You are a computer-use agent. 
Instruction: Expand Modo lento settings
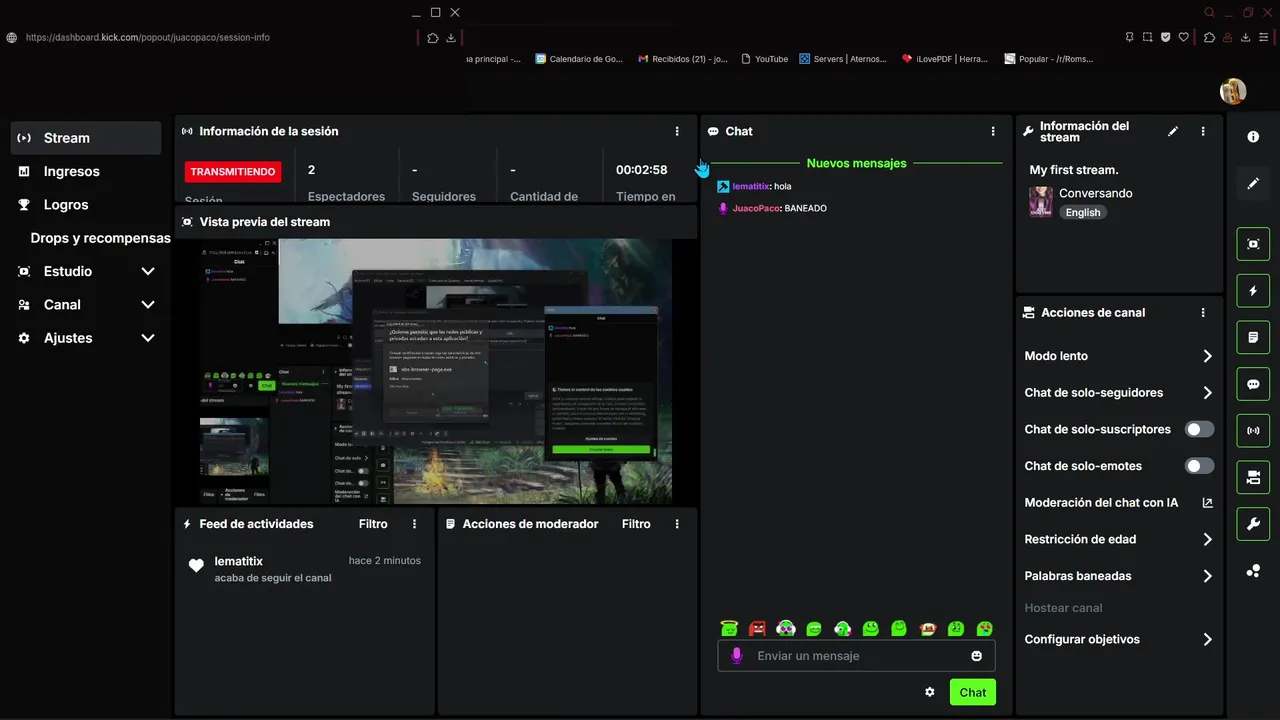1119,356
